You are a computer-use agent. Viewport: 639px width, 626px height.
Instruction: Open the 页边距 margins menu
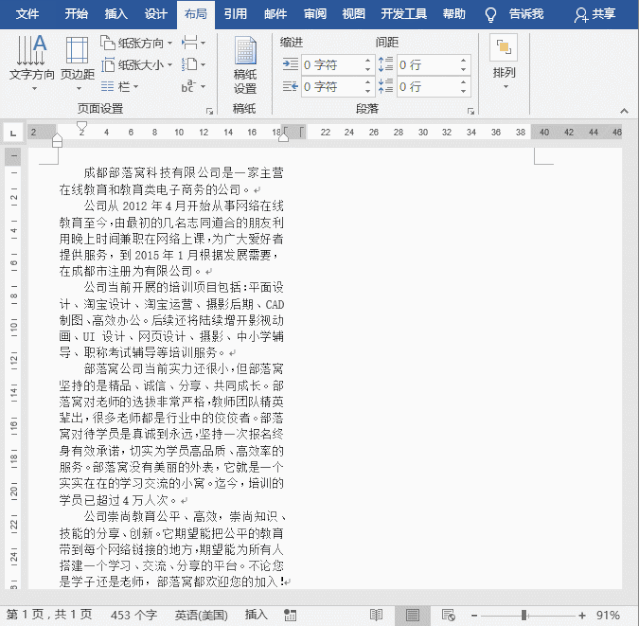click(77, 62)
